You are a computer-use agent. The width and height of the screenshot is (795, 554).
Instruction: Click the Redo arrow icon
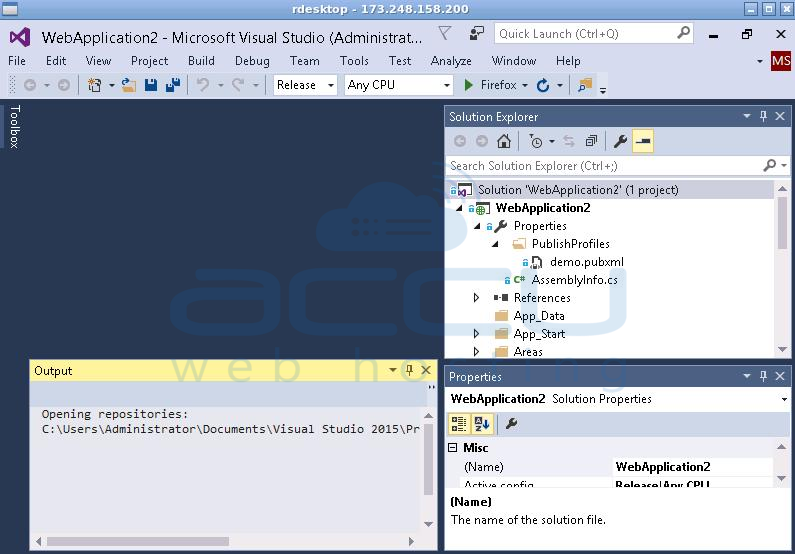pos(238,85)
